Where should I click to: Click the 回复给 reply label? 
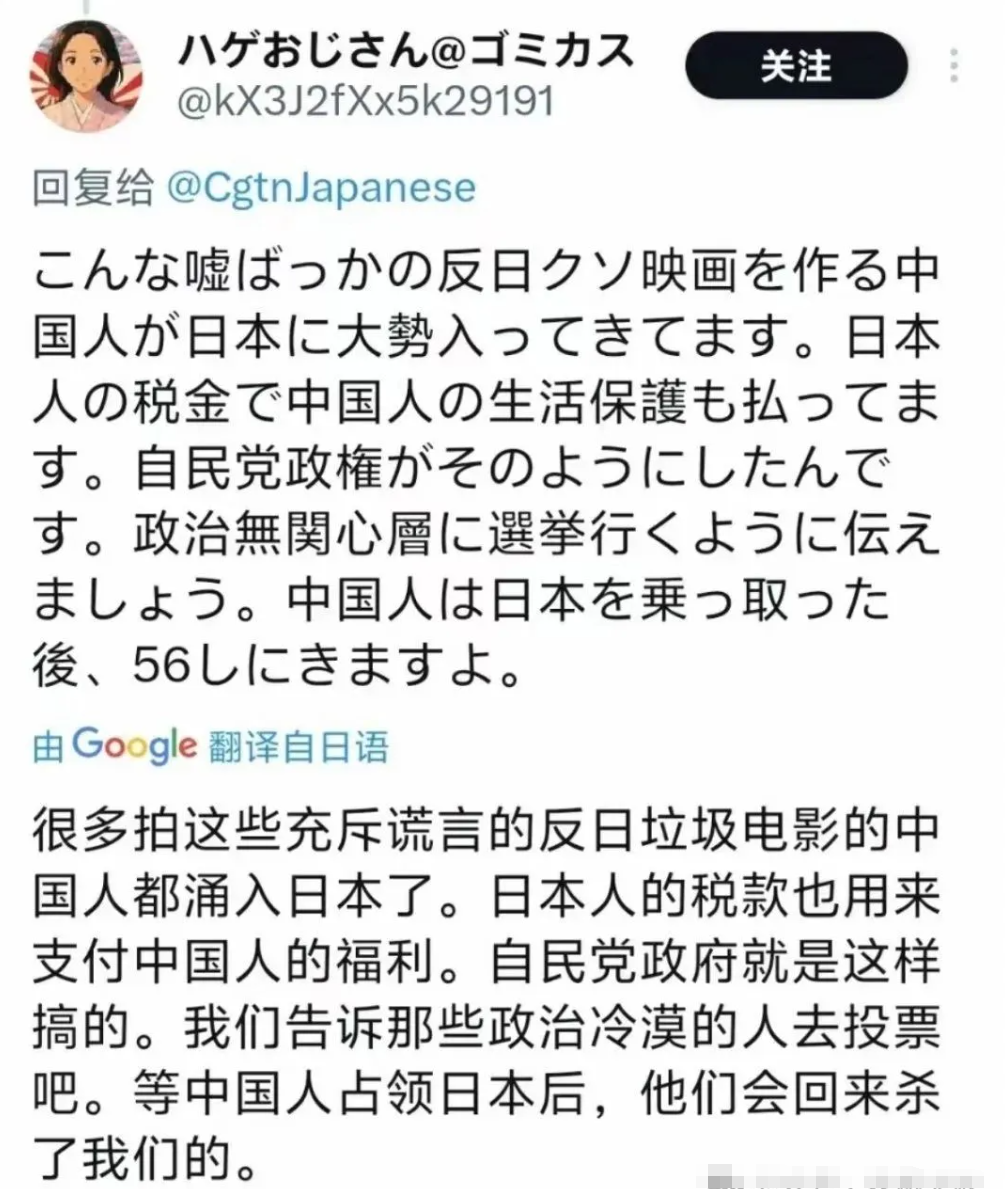coord(93,188)
